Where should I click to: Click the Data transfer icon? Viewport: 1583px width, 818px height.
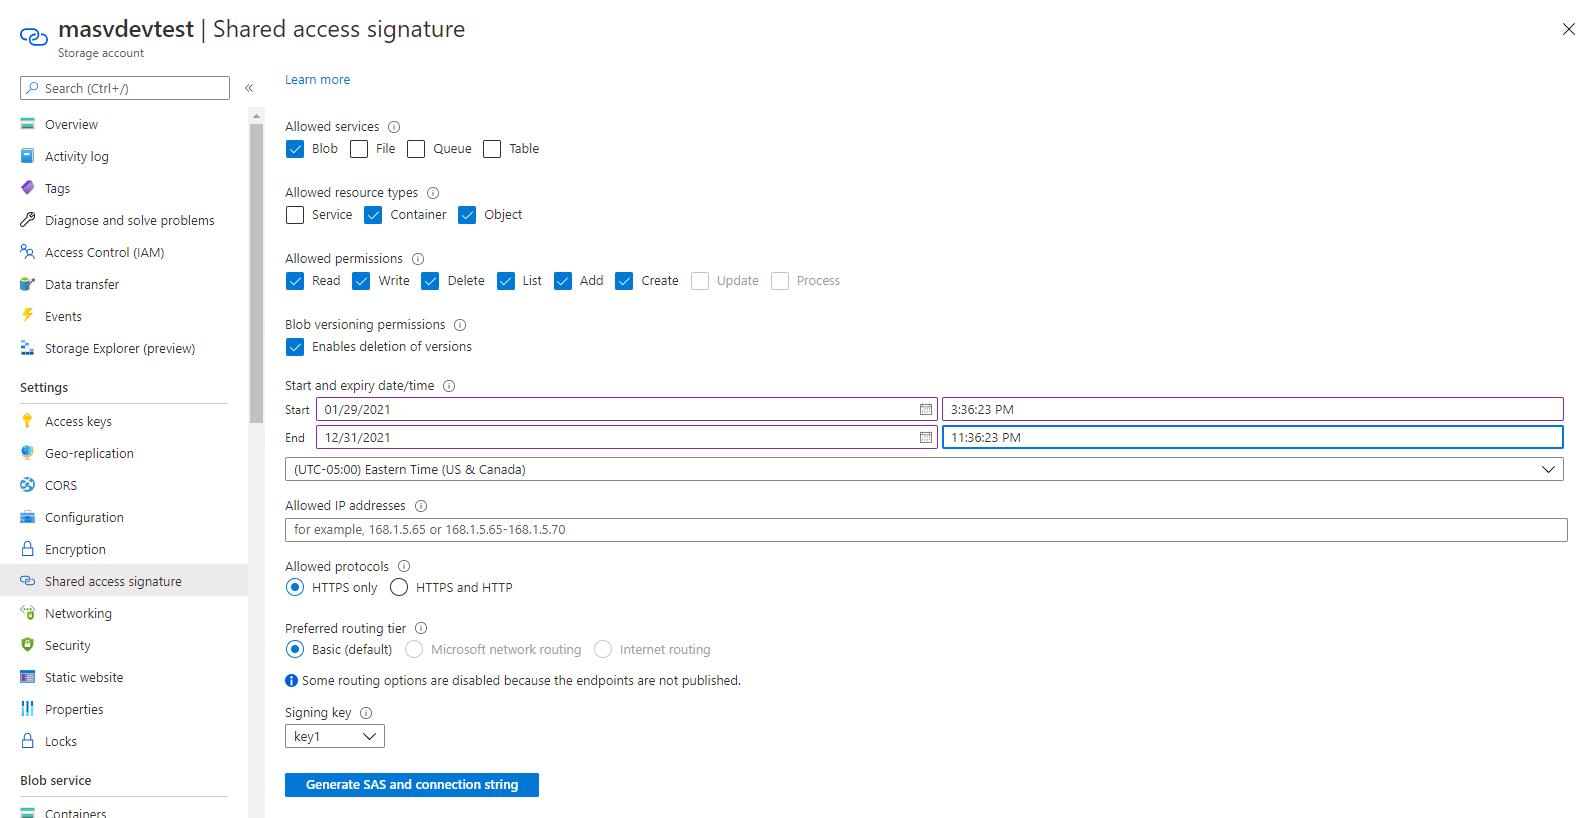28,284
